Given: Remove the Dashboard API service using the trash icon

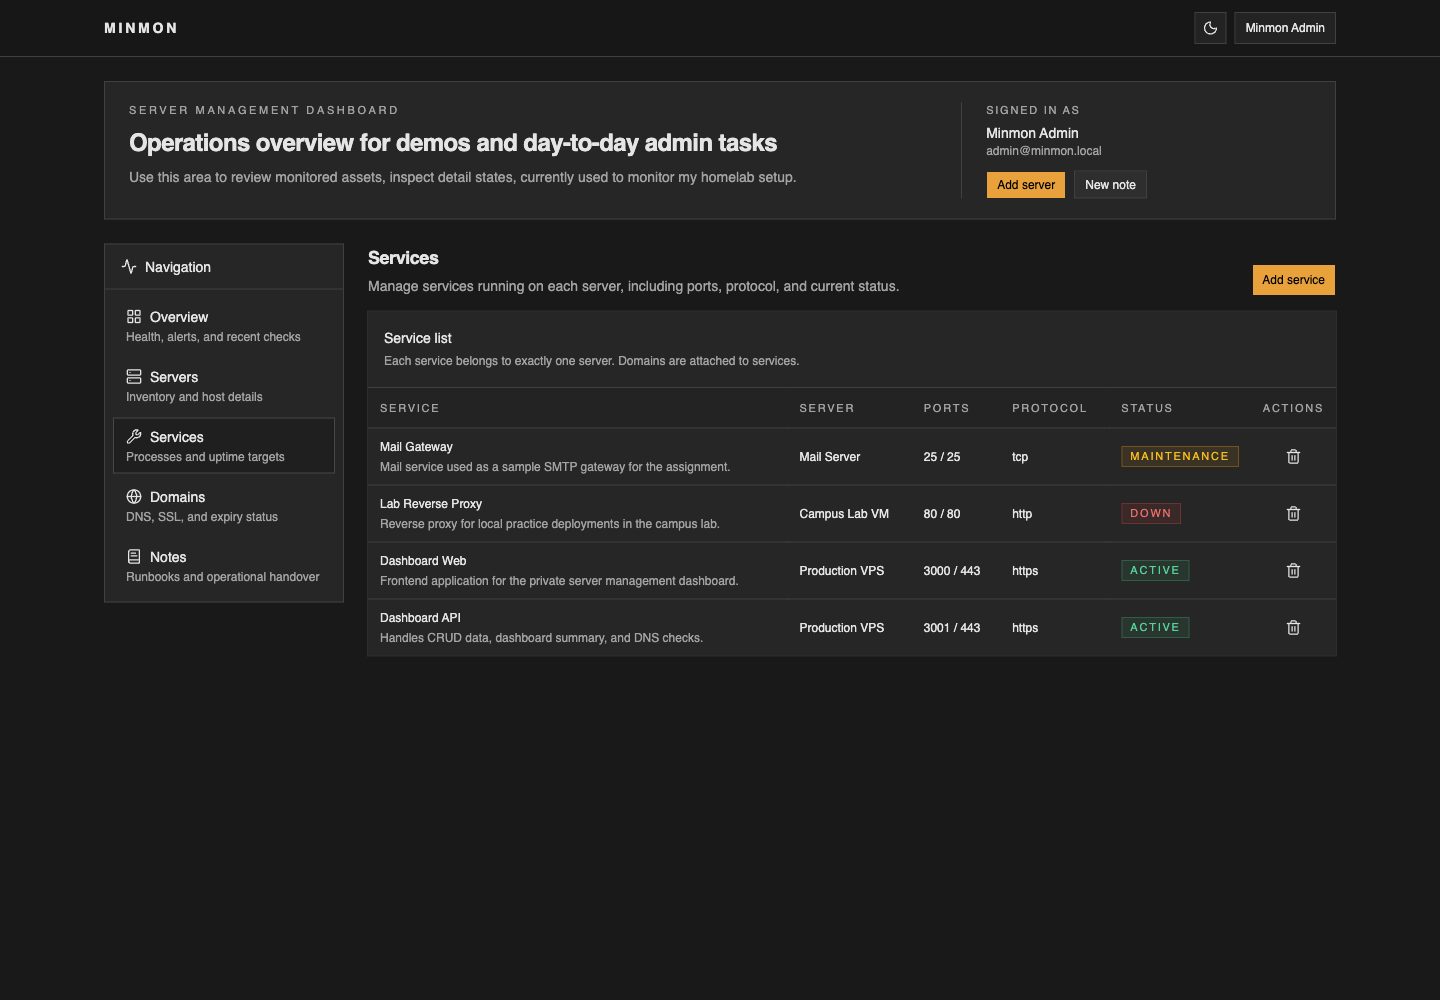Looking at the screenshot, I should [x=1293, y=627].
